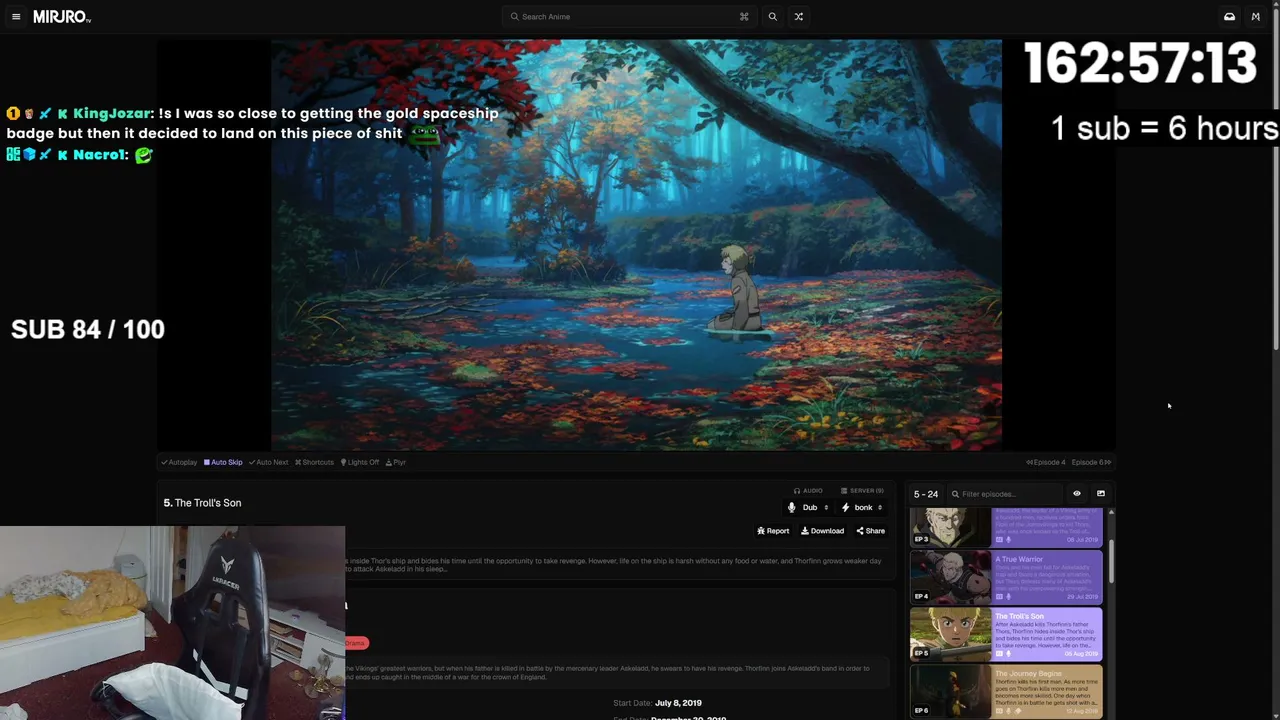Open the Dub audio dropdown

point(808,508)
